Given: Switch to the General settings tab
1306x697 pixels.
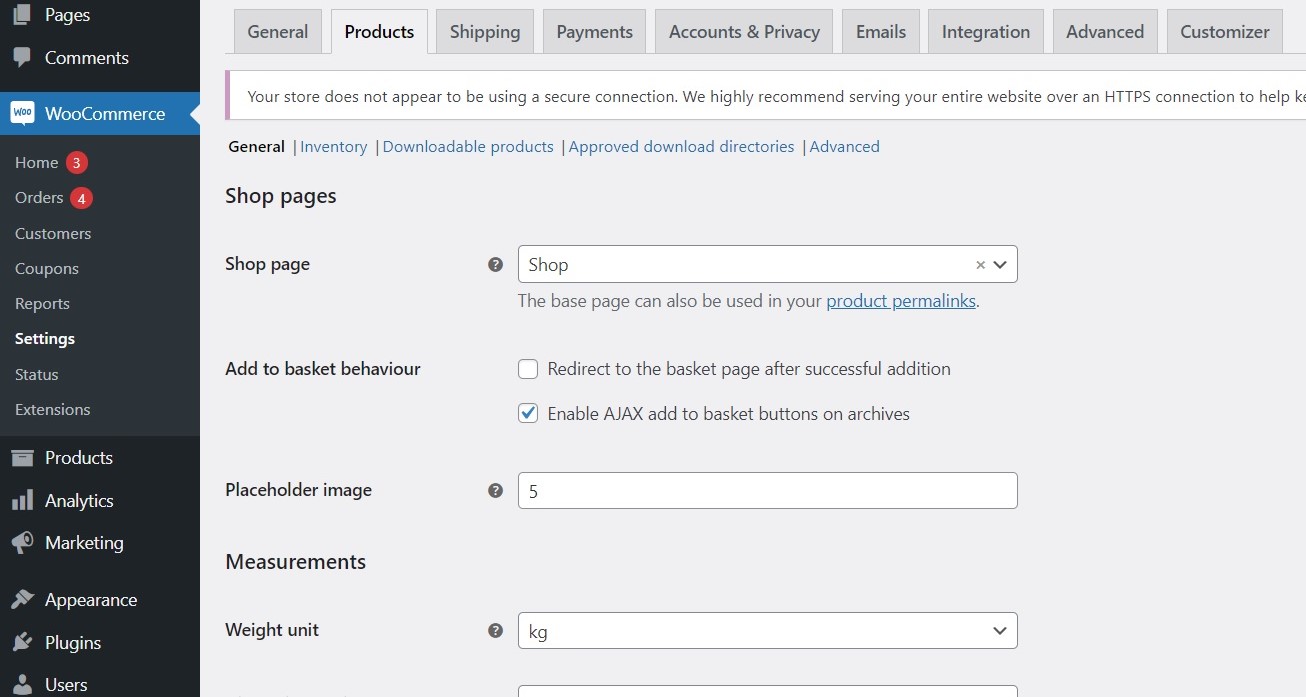Looking at the screenshot, I should tap(278, 32).
